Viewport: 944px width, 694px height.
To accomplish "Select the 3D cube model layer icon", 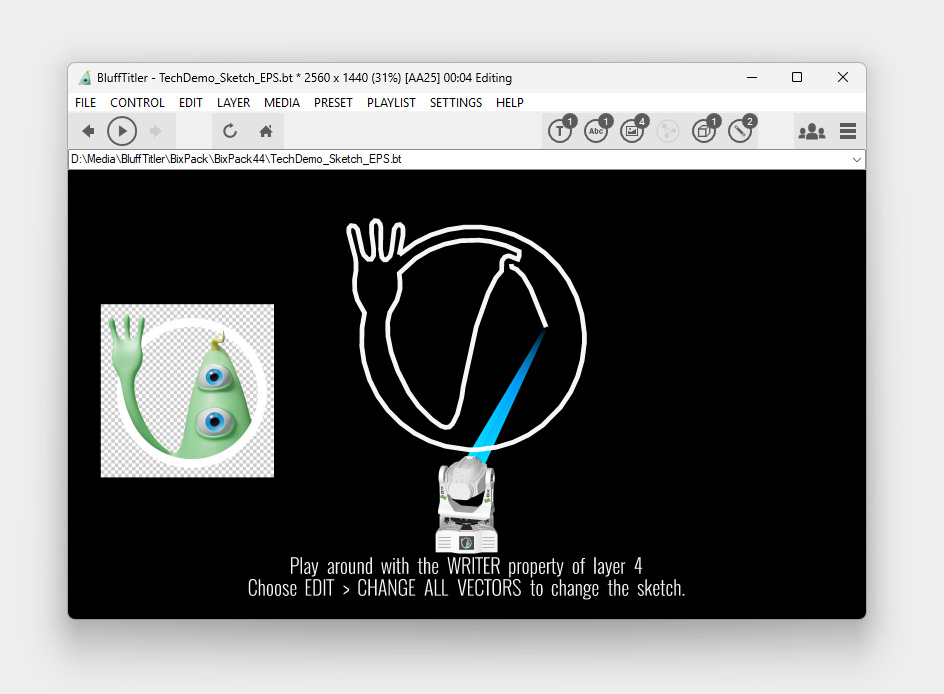I will [704, 131].
